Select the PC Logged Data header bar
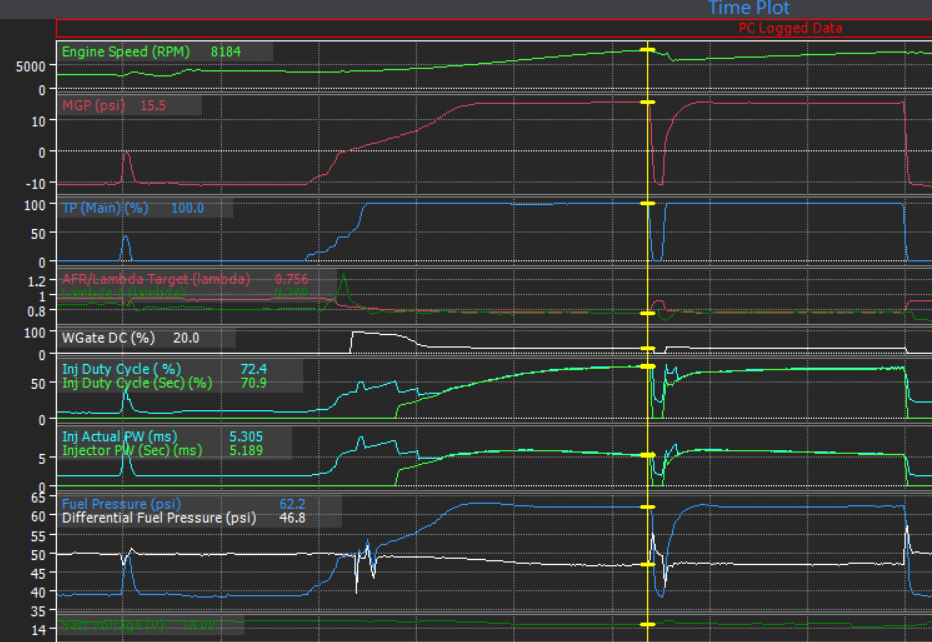The image size is (932, 642). [x=494, y=28]
